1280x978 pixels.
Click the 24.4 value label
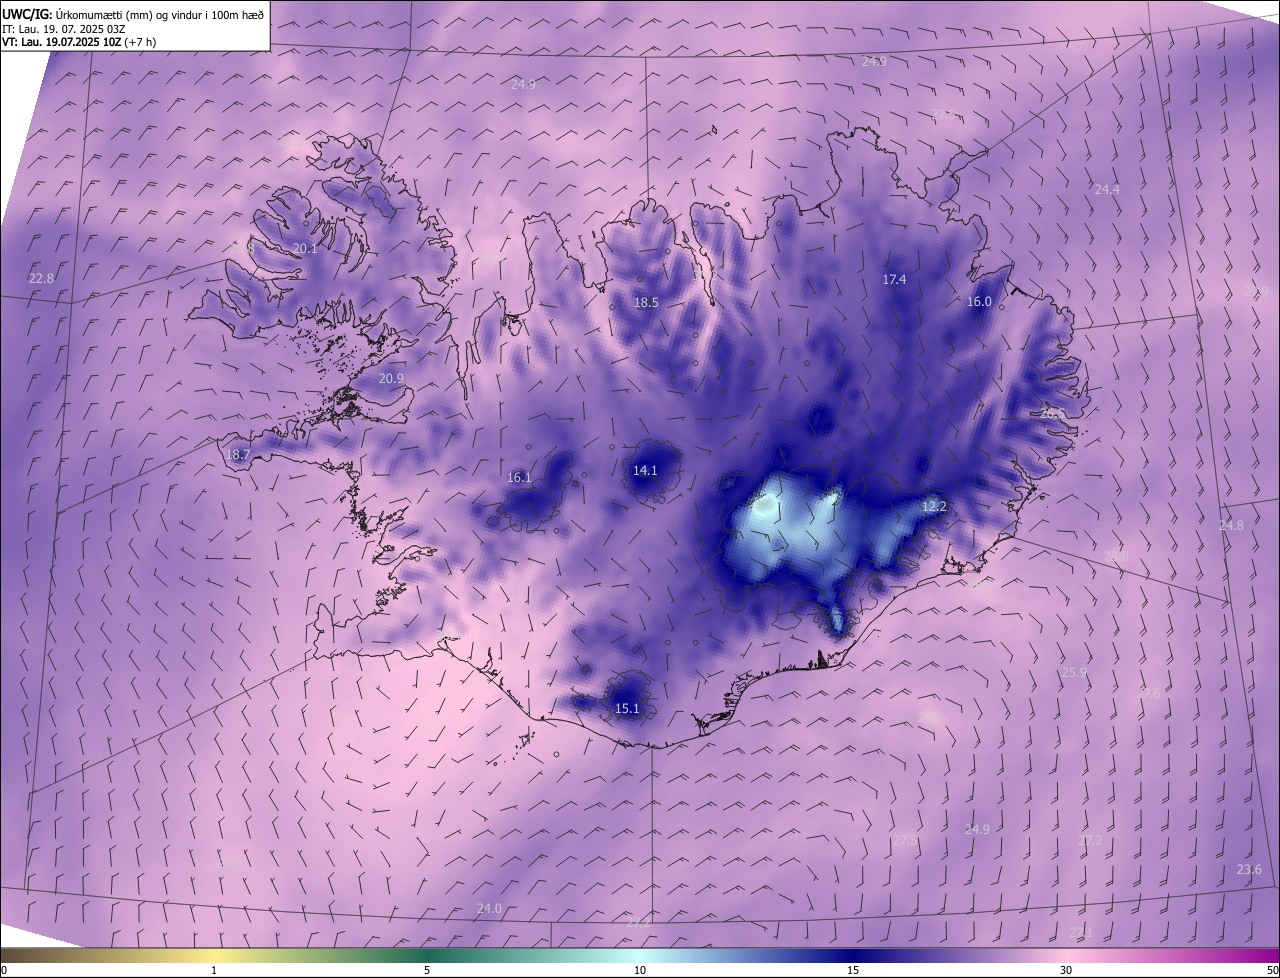(1107, 189)
